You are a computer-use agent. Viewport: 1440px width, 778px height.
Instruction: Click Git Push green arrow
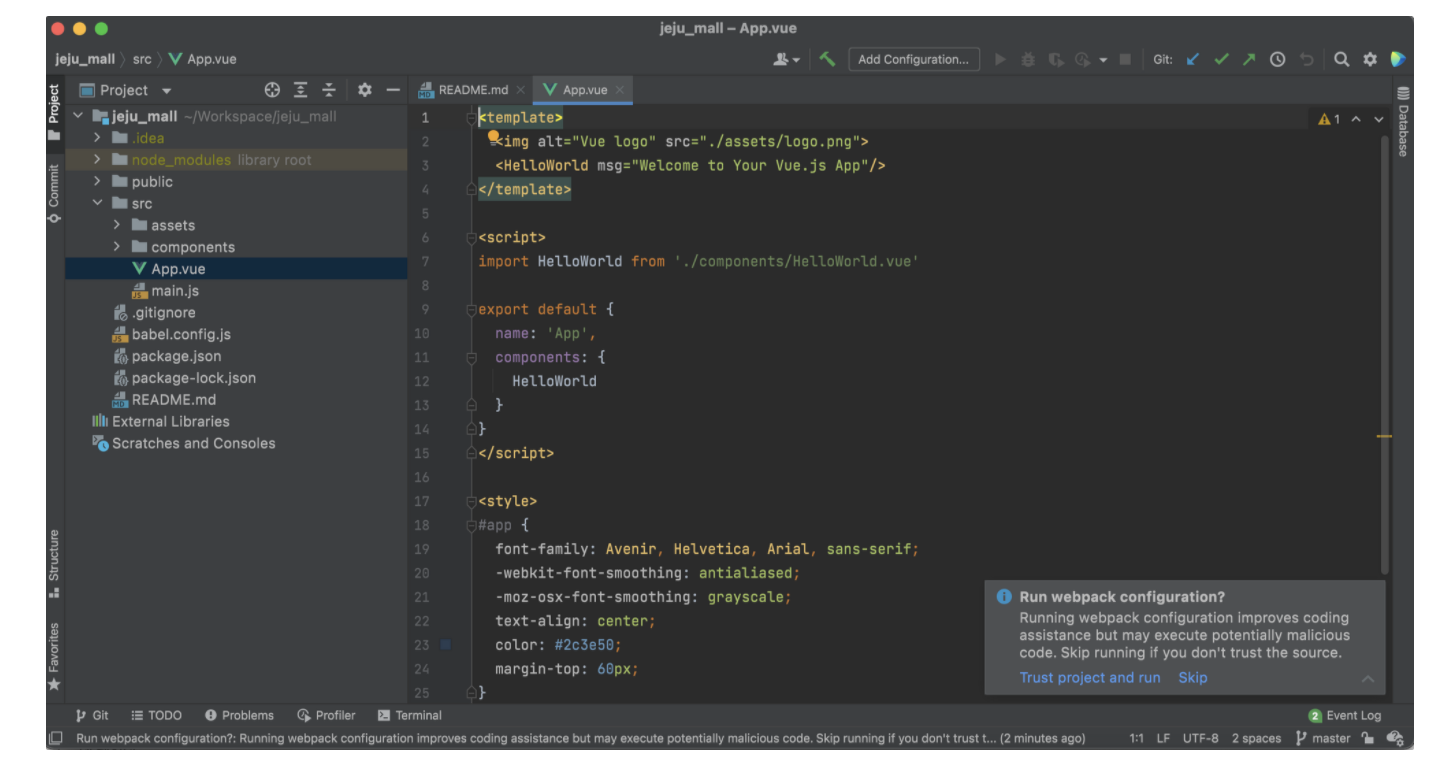pyautogui.click(x=1249, y=60)
